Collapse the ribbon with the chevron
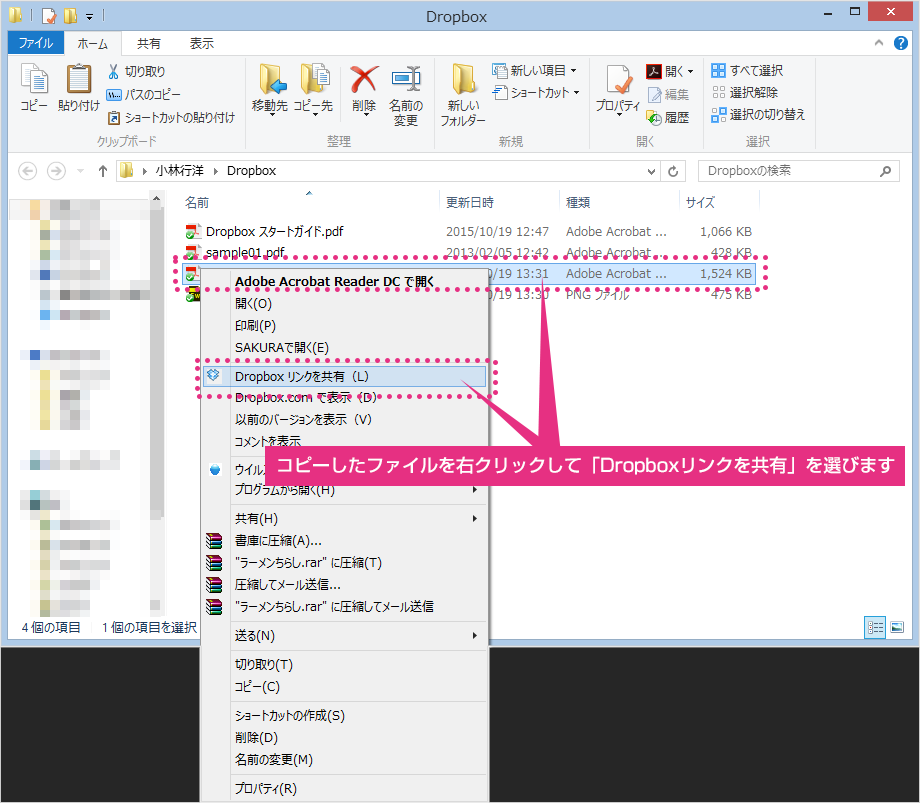Viewport: 920px width, 803px height. coord(878,43)
